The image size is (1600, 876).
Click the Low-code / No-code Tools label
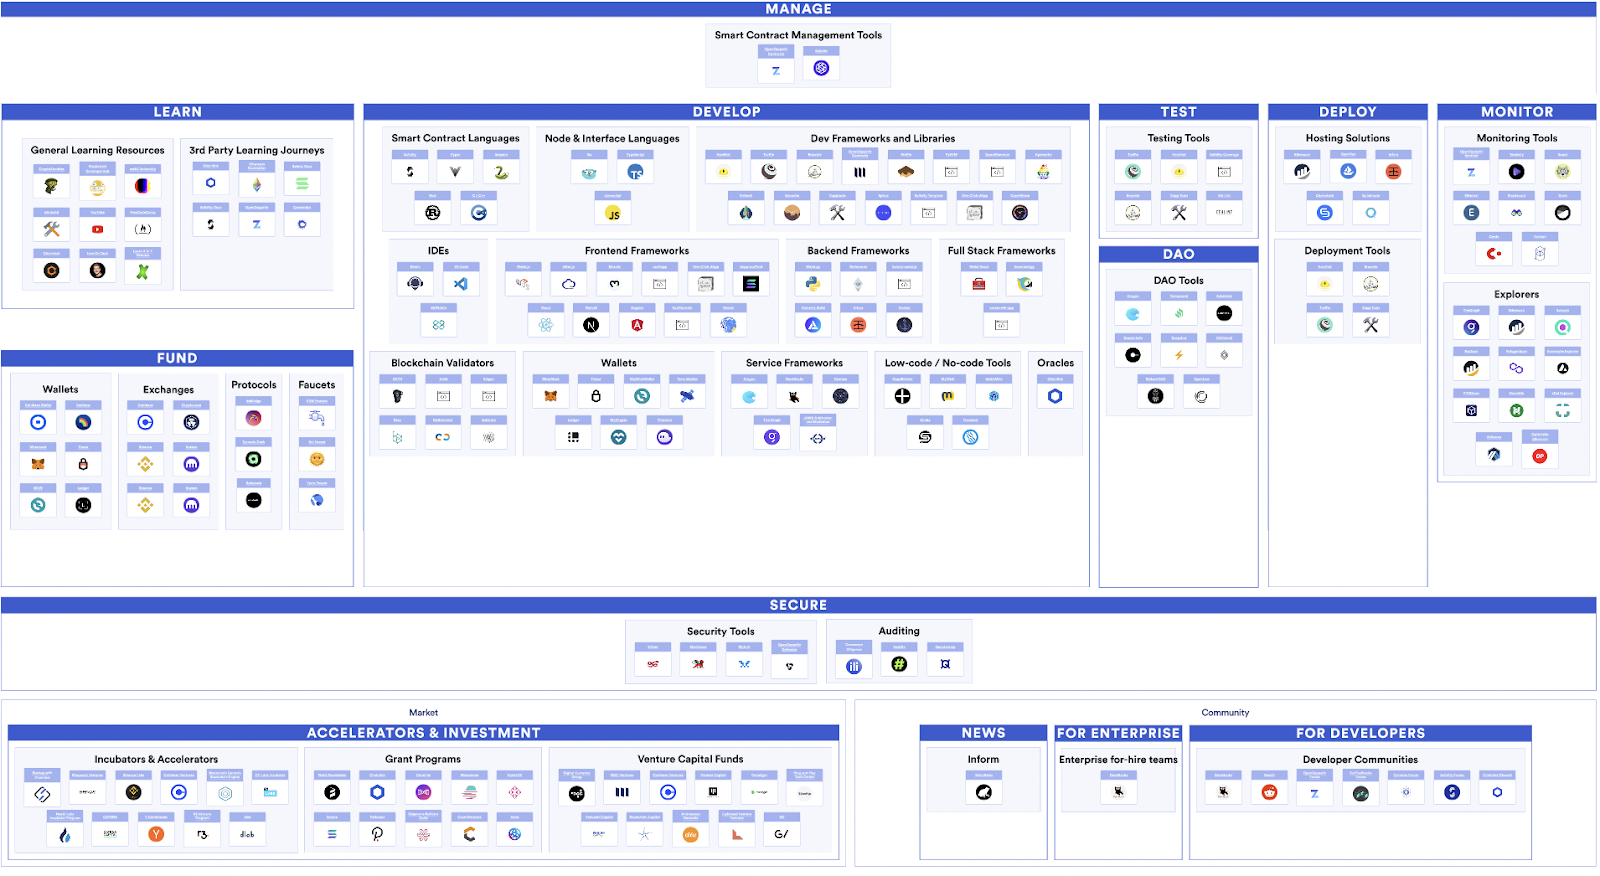point(948,363)
